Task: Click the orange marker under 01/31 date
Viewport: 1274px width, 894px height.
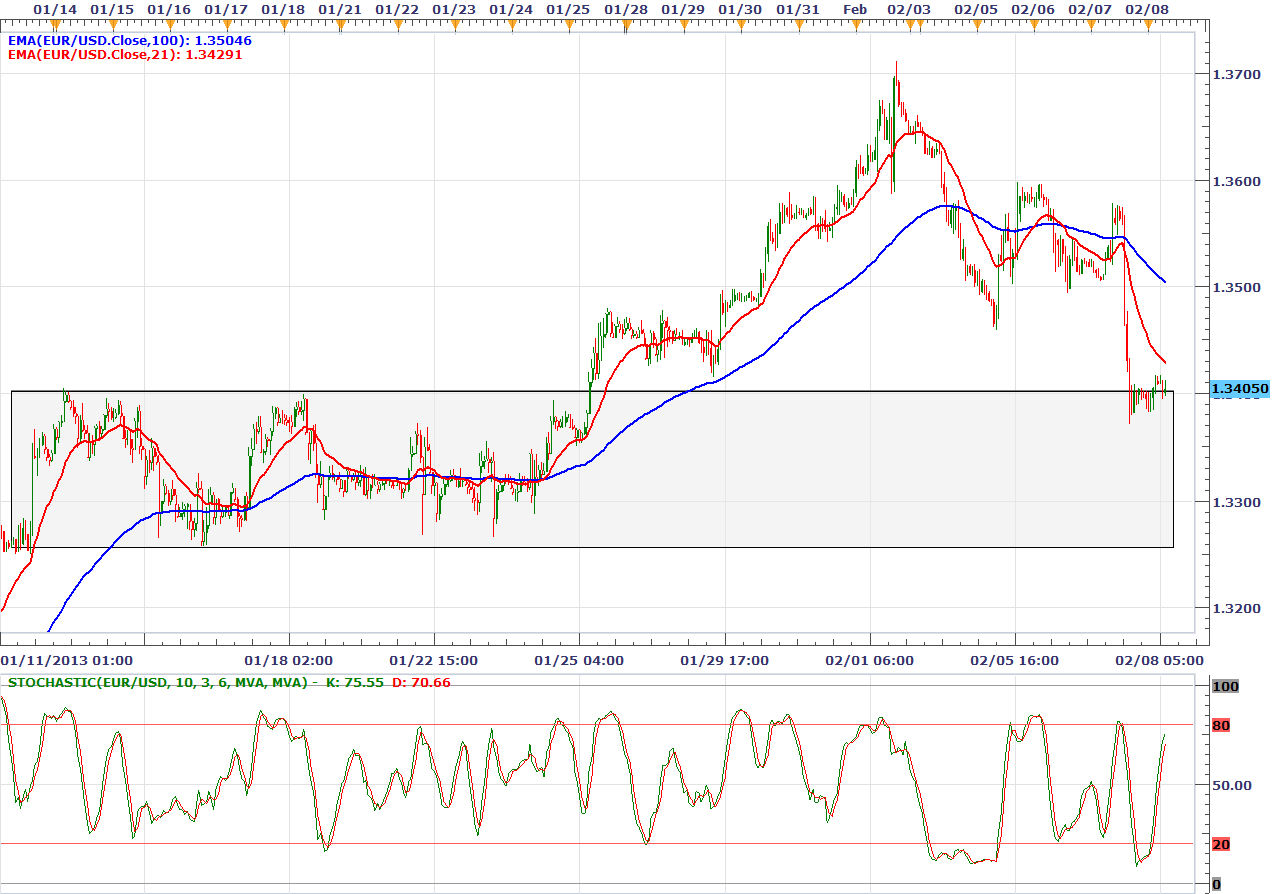Action: (x=798, y=25)
